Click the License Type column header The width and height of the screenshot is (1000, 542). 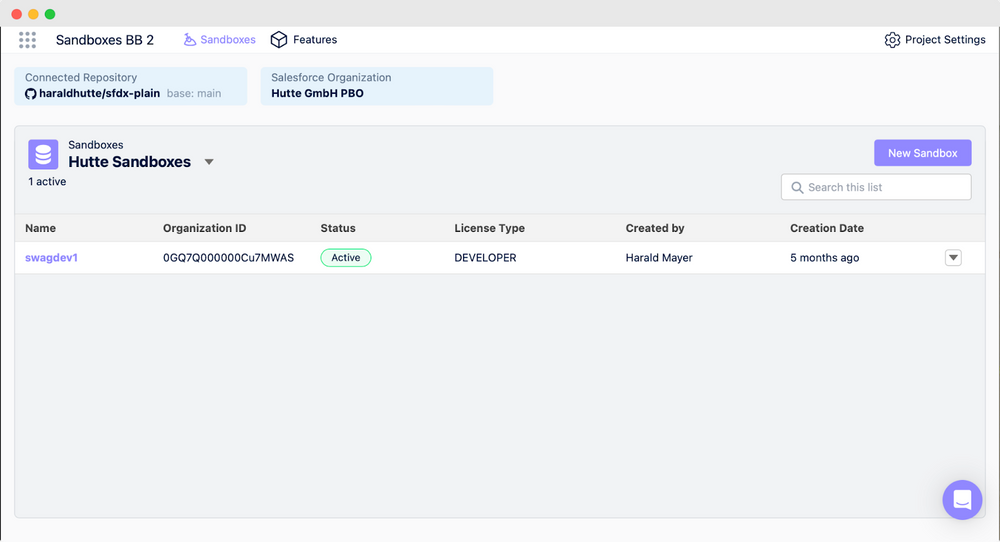point(490,228)
